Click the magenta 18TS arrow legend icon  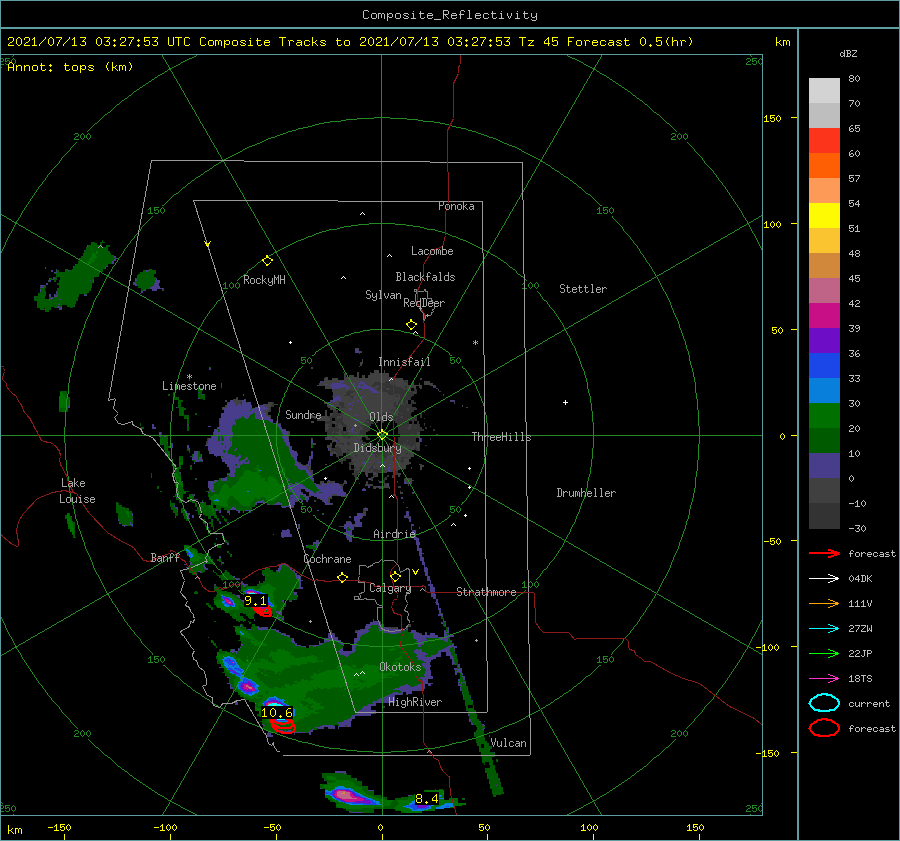point(824,679)
